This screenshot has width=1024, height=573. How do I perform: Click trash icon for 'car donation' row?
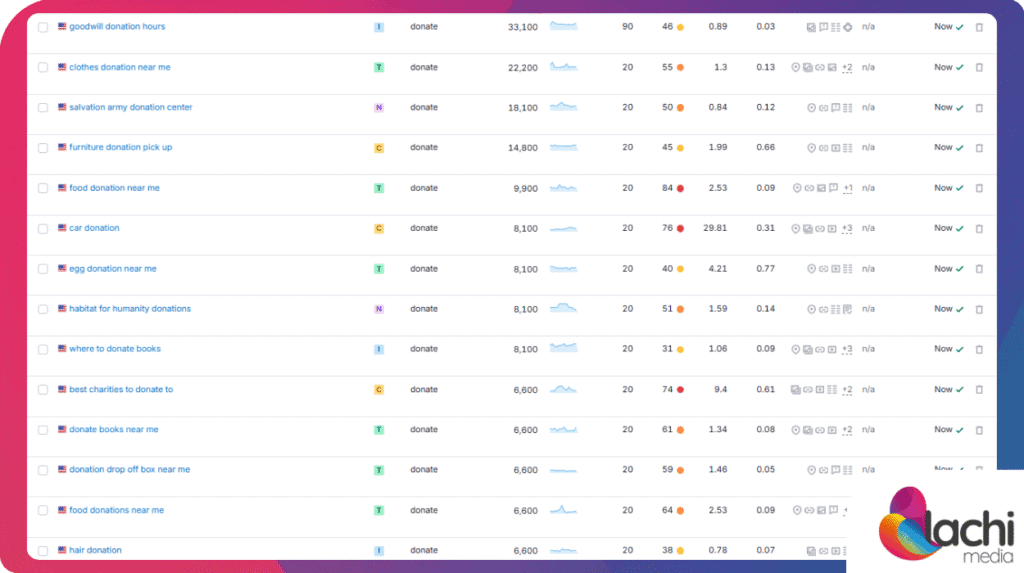coord(979,229)
